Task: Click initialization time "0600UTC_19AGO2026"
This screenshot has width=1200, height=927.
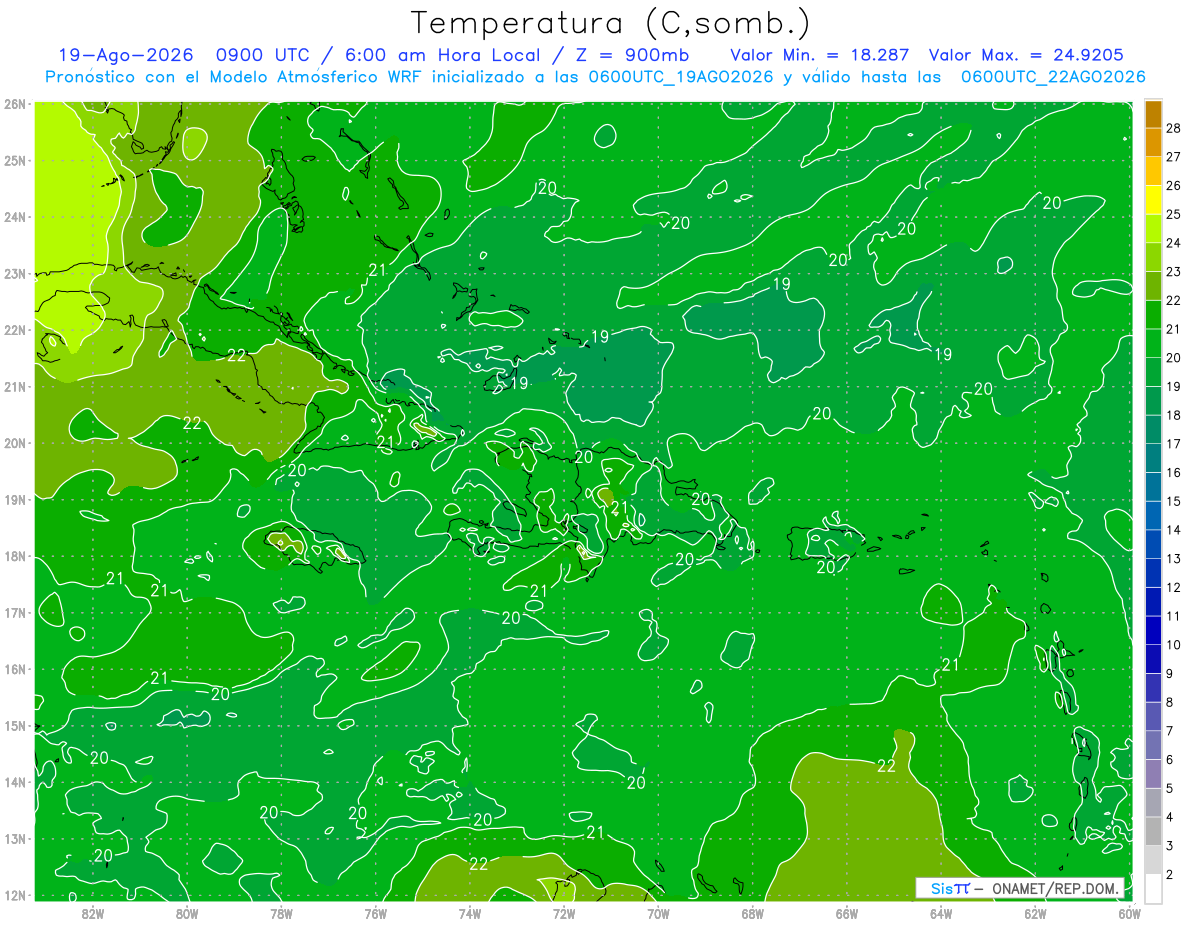Action: 681,77
